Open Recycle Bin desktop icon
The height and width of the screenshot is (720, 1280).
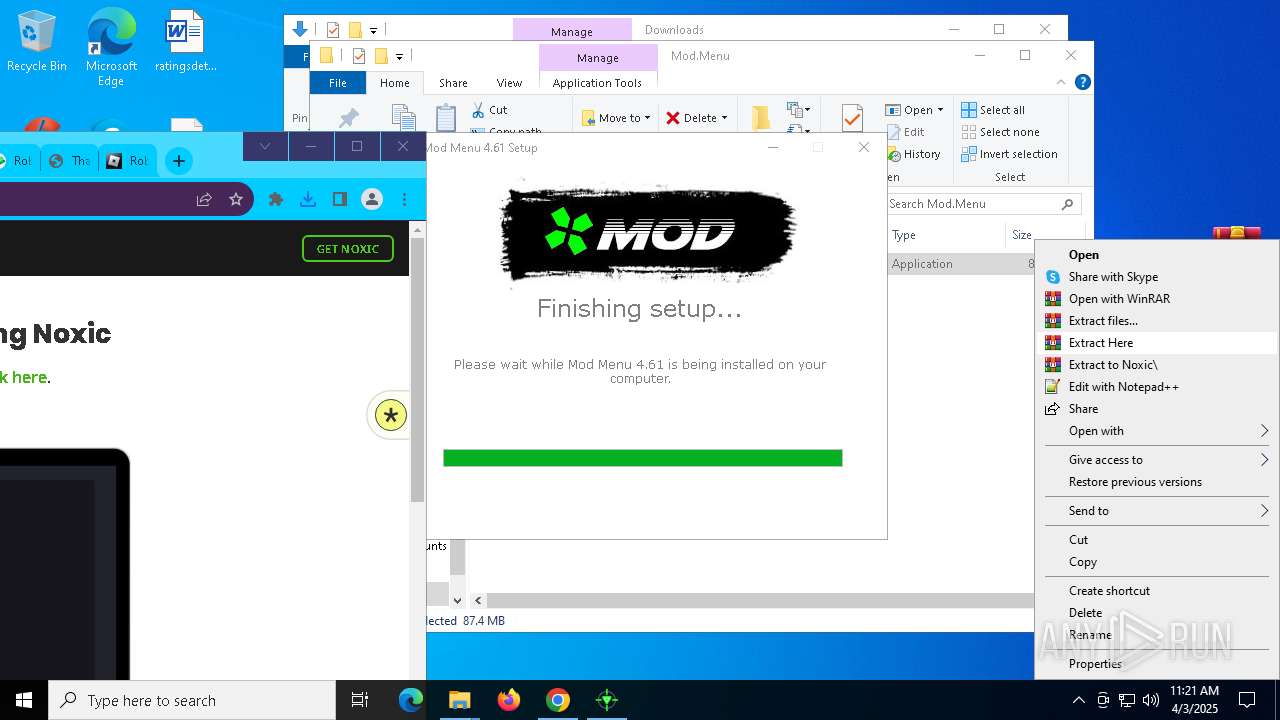(37, 42)
